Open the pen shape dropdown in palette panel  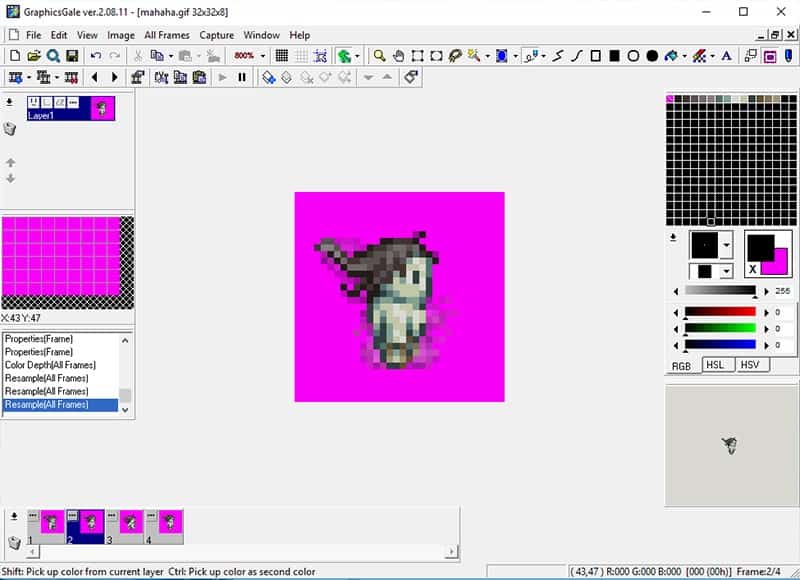(x=726, y=245)
